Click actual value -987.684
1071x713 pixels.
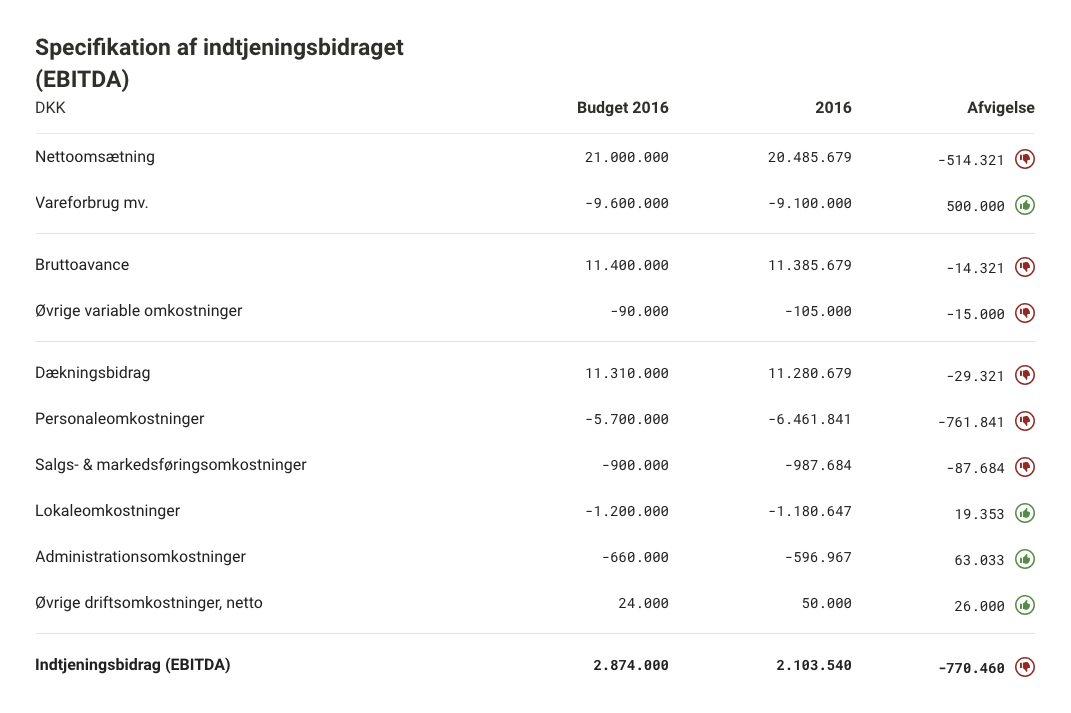tap(818, 466)
